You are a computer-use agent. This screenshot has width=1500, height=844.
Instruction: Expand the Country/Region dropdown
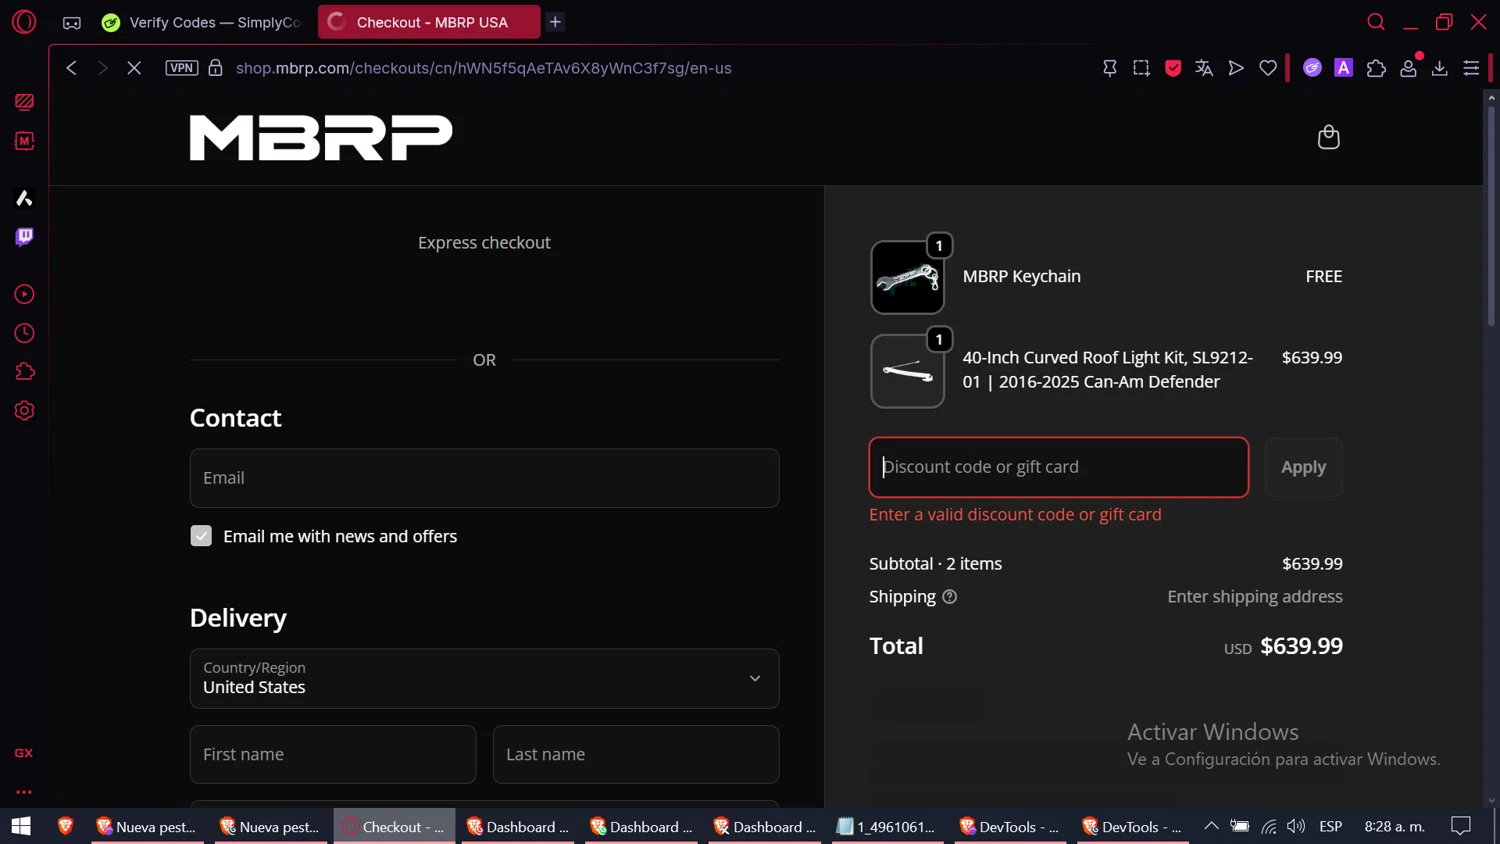[484, 679]
